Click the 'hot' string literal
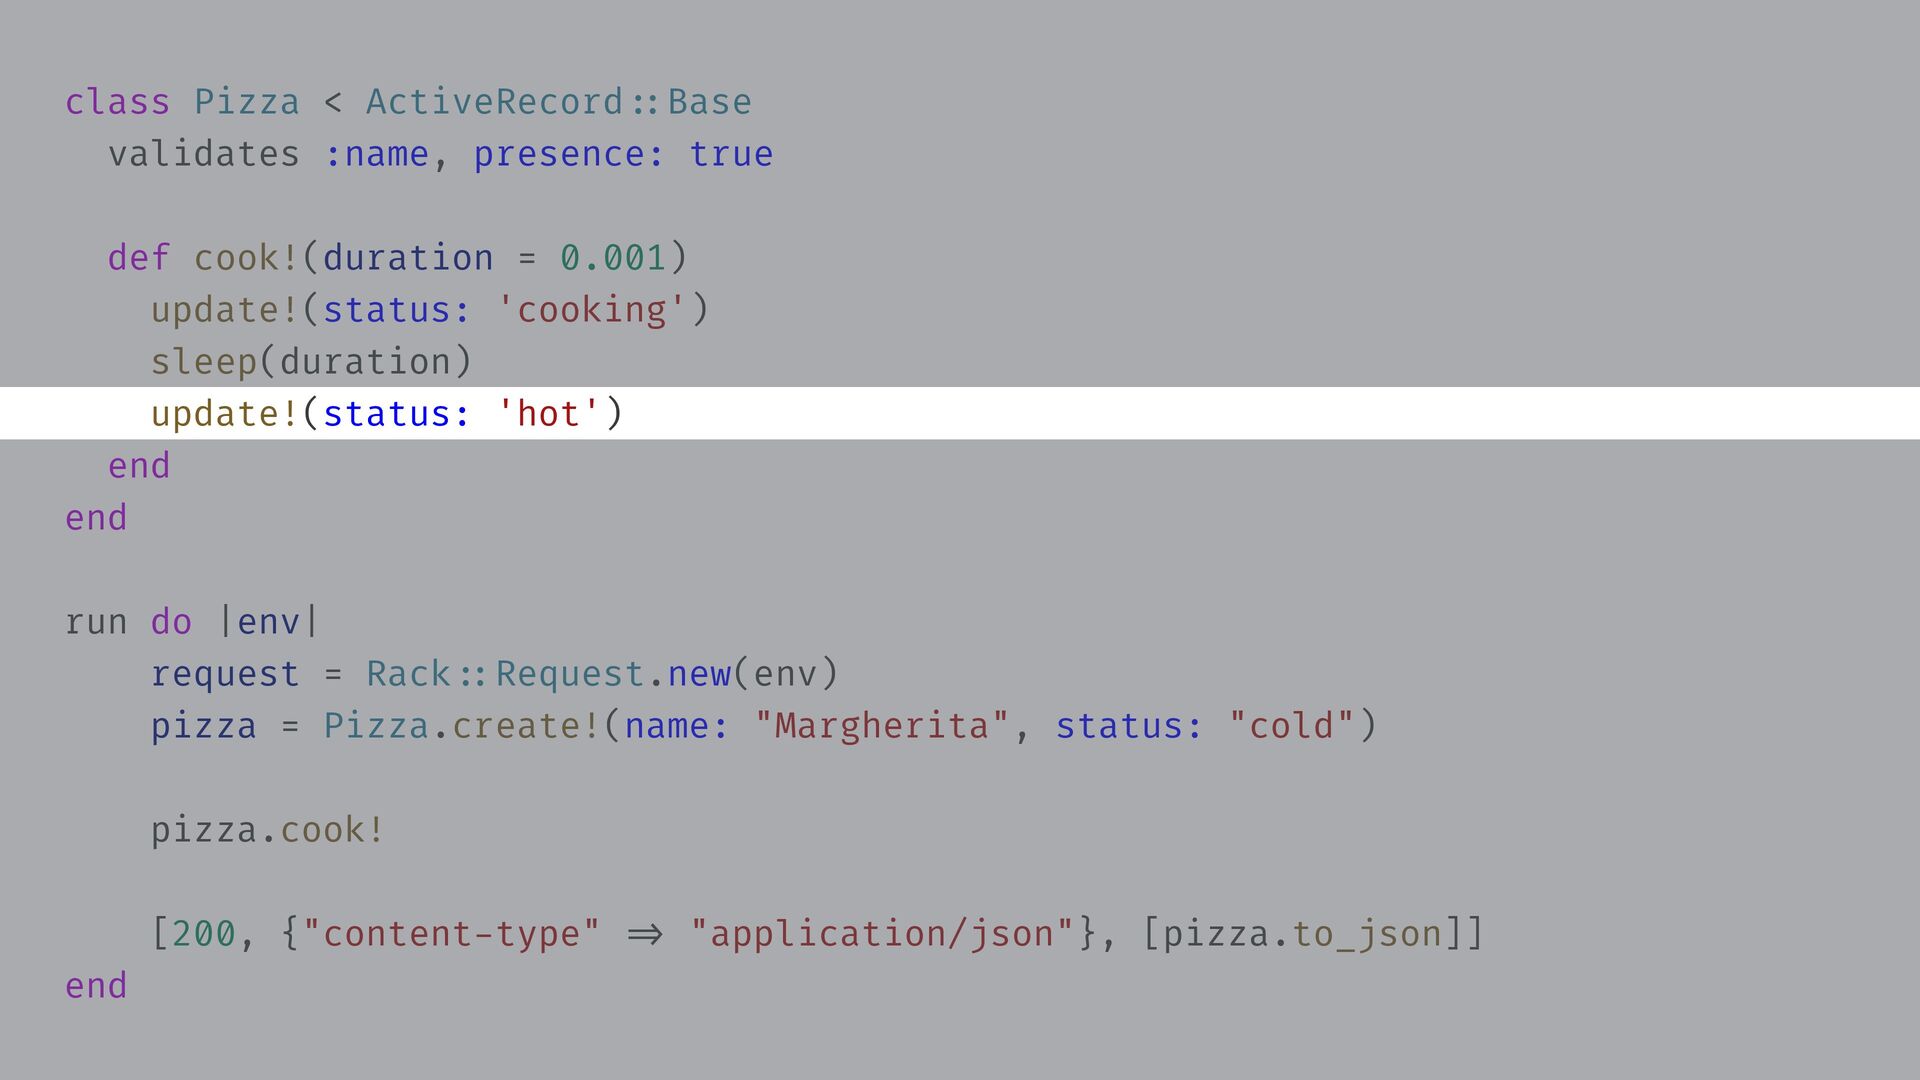This screenshot has height=1080, width=1920. point(547,414)
